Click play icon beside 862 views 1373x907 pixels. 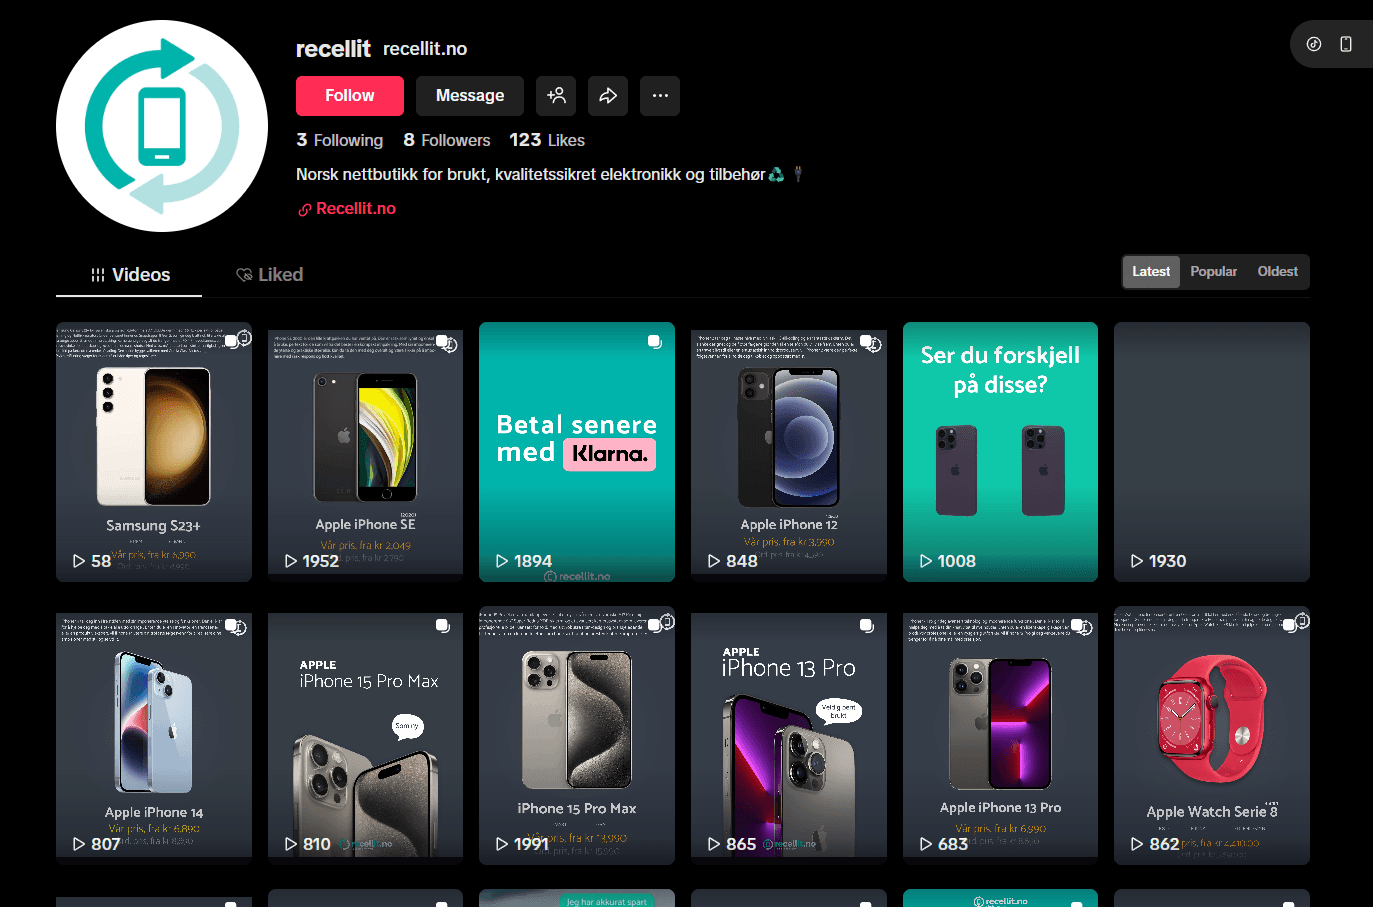tap(1137, 844)
